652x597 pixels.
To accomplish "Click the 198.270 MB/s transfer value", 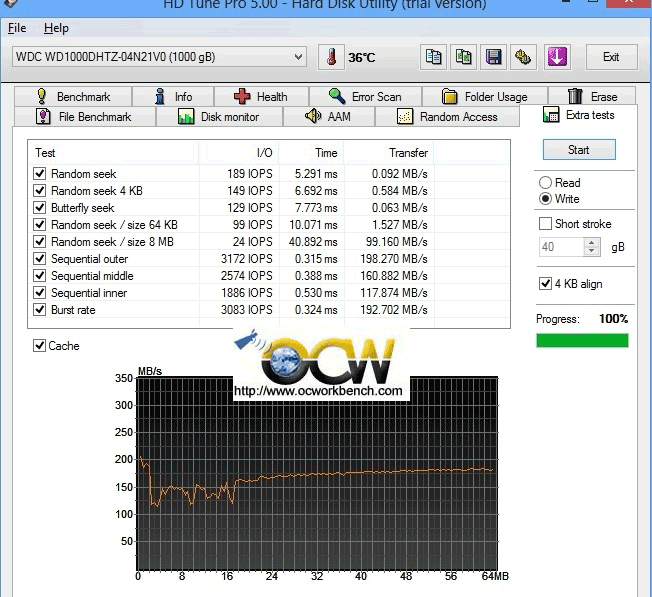I will 394,259.
